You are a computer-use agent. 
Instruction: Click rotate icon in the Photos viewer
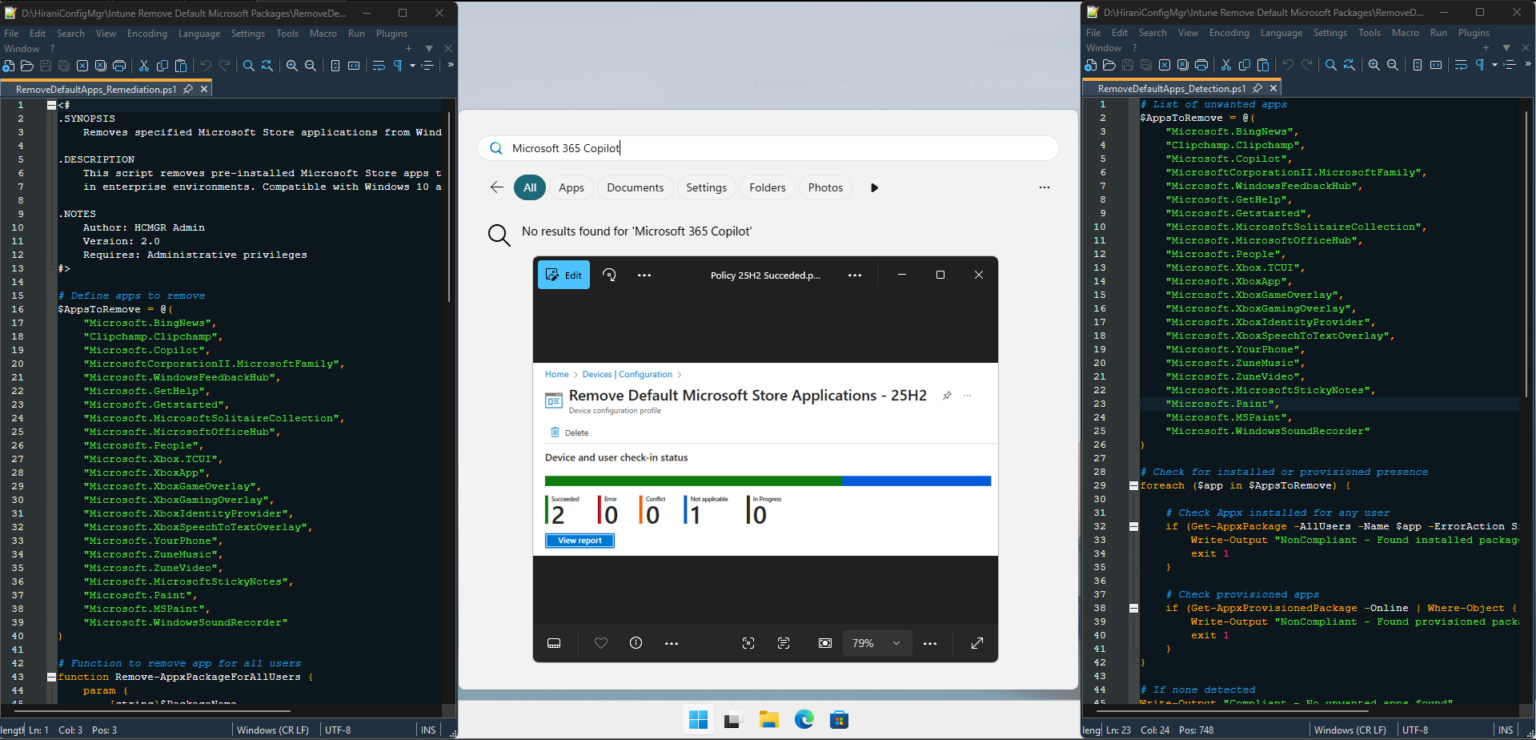pos(609,275)
